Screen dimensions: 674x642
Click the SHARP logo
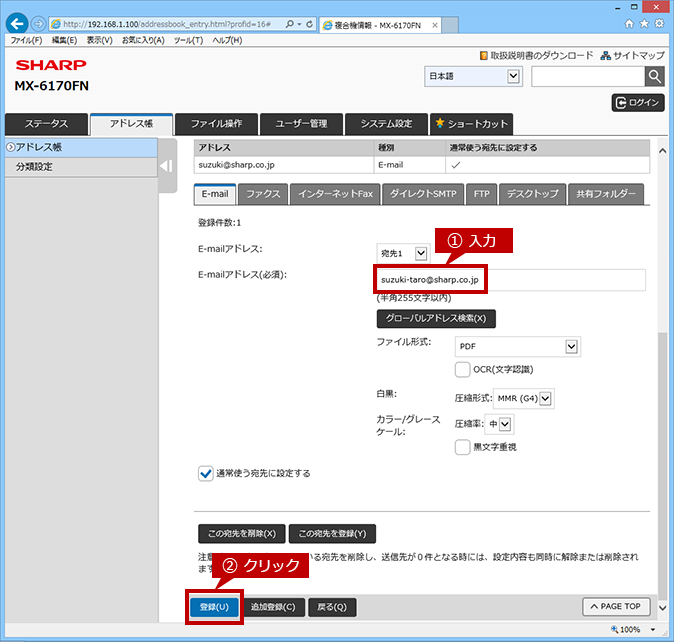51,65
